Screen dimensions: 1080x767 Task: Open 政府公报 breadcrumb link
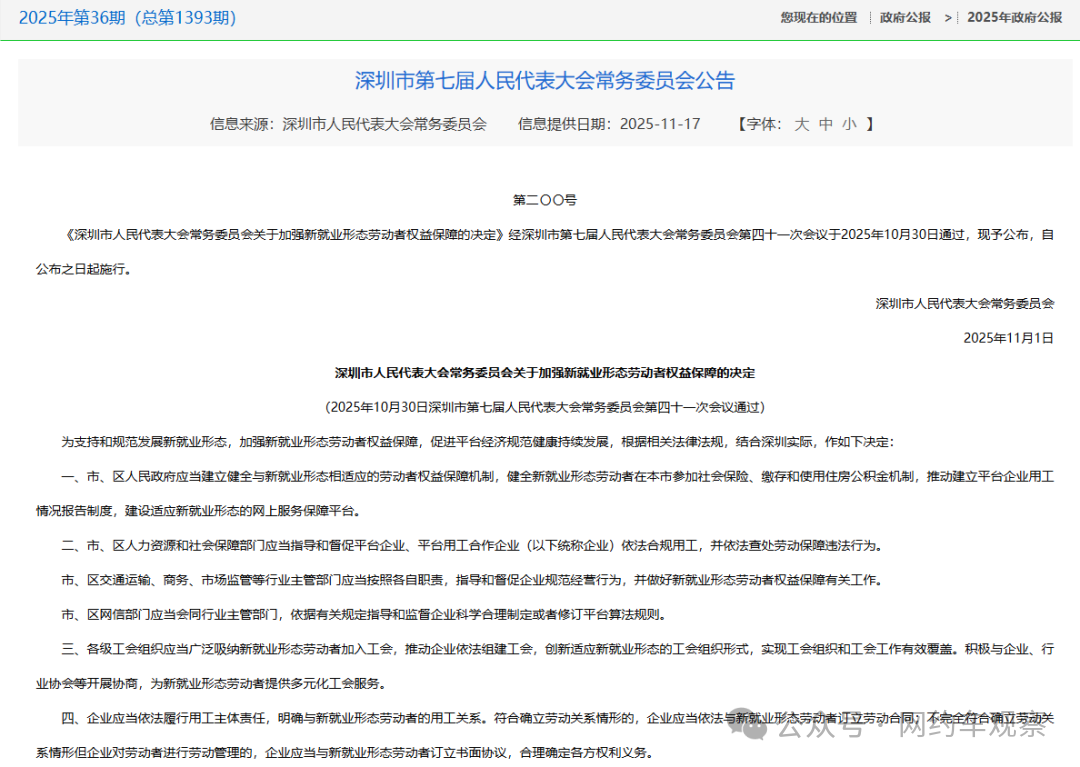click(x=905, y=18)
